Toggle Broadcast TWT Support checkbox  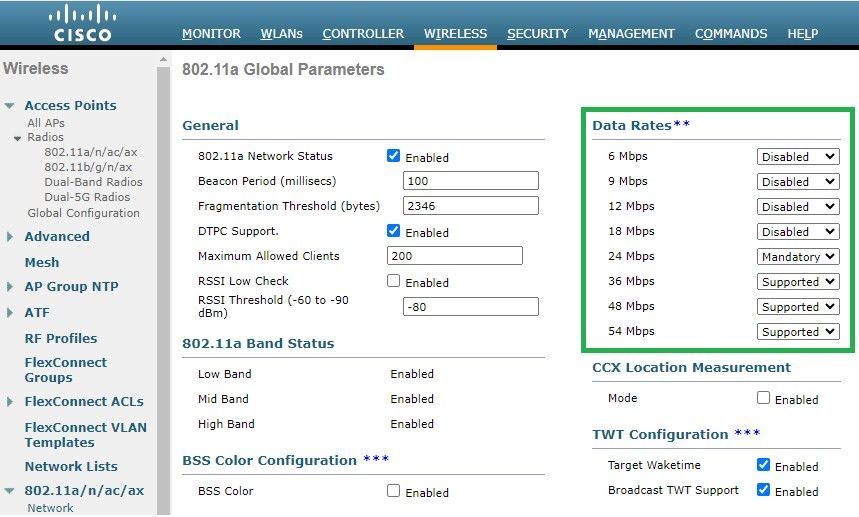coord(763,490)
